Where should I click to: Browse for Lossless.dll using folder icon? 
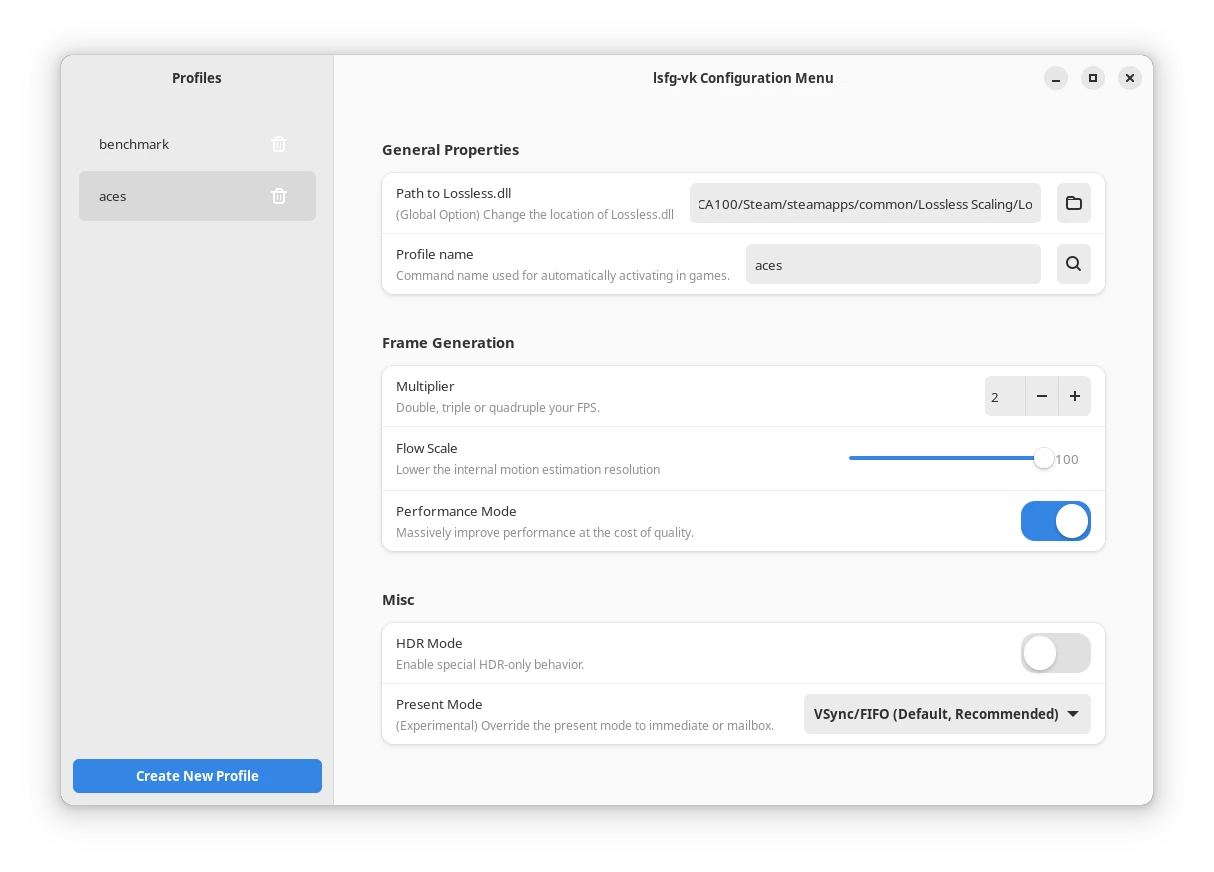coord(1073,203)
